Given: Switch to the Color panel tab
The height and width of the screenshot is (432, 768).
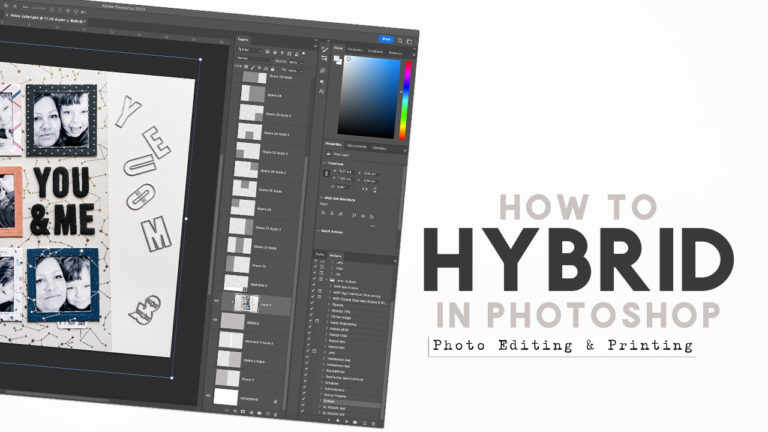Looking at the screenshot, I should 338,48.
